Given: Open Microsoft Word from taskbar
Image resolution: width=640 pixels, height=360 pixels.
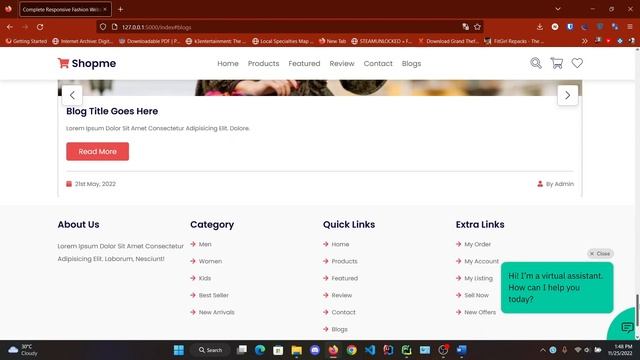Looking at the screenshot, I should tap(461, 350).
